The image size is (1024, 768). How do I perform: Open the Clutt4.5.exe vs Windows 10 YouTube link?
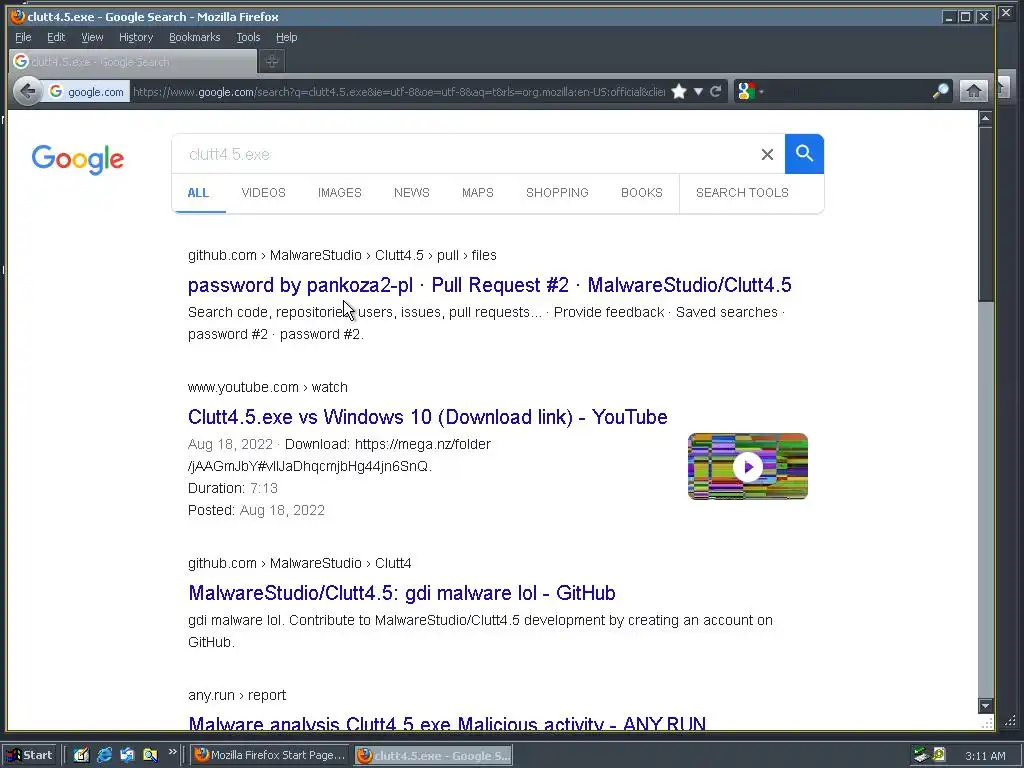tap(427, 417)
